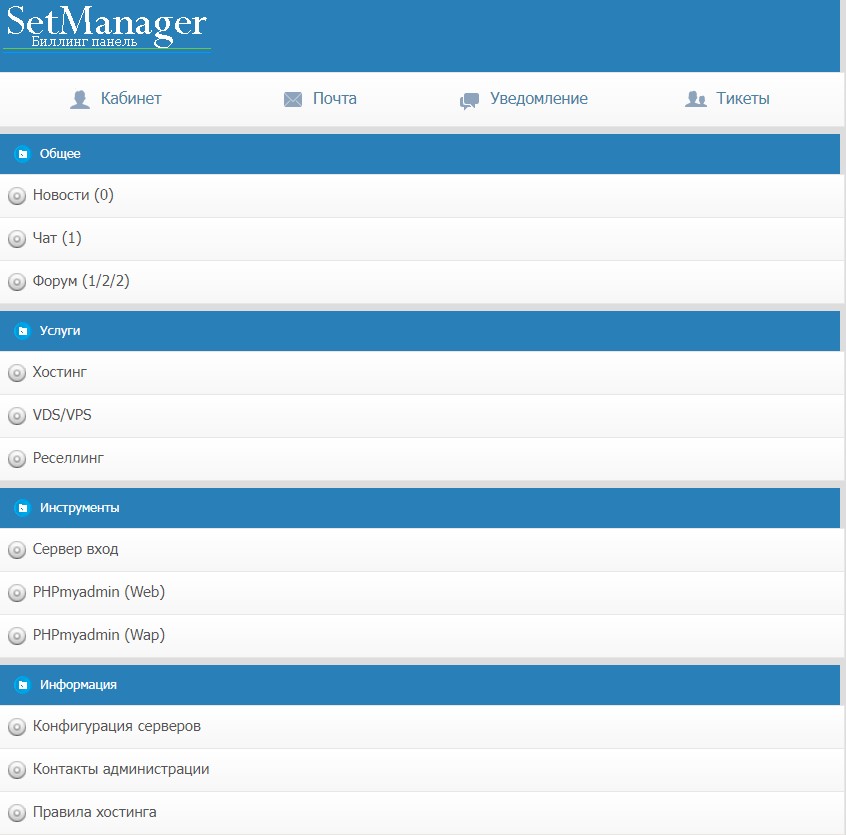This screenshot has width=846, height=835.
Task: Click the Общее section header icon
Action: click(x=22, y=154)
